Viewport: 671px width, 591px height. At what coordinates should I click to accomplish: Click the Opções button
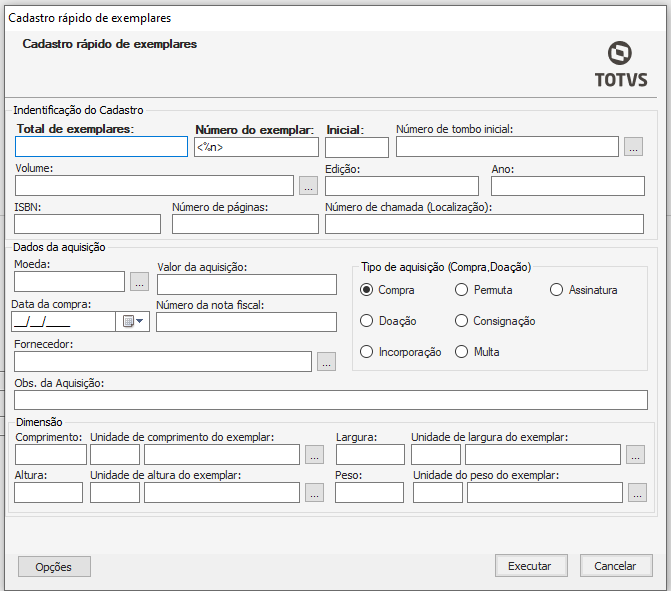tap(54, 566)
